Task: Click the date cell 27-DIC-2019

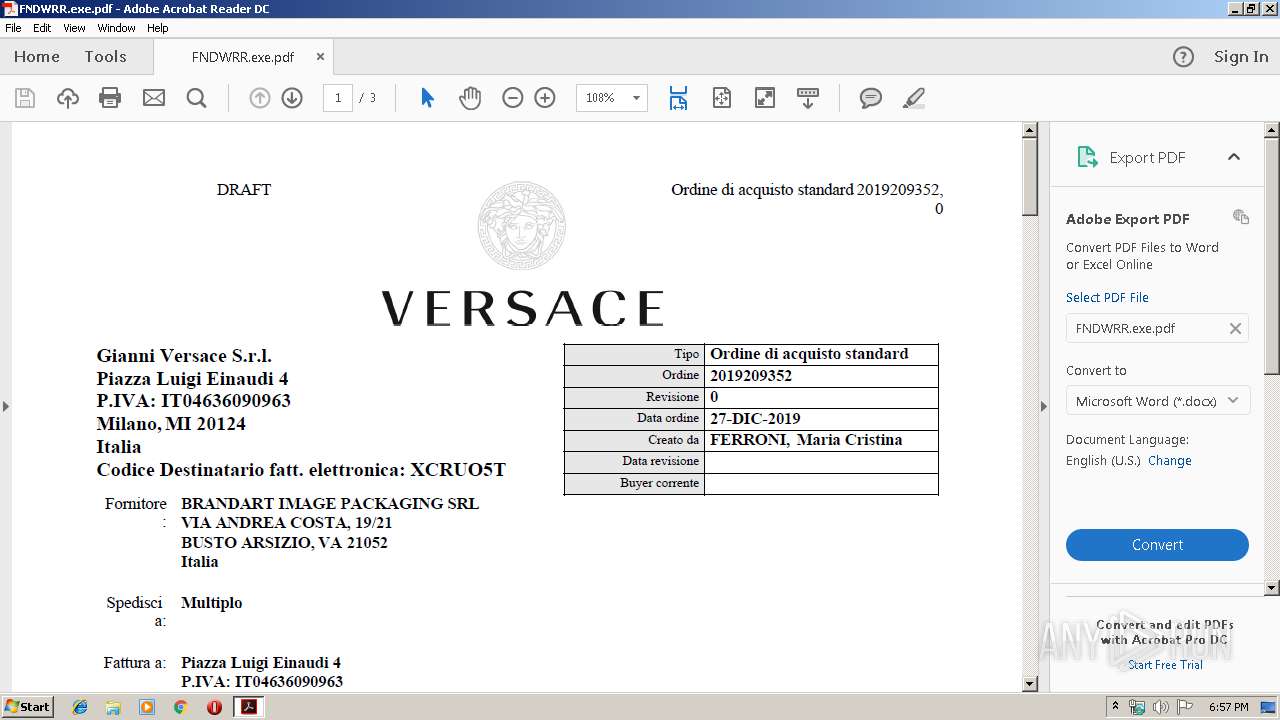Action: [821, 419]
